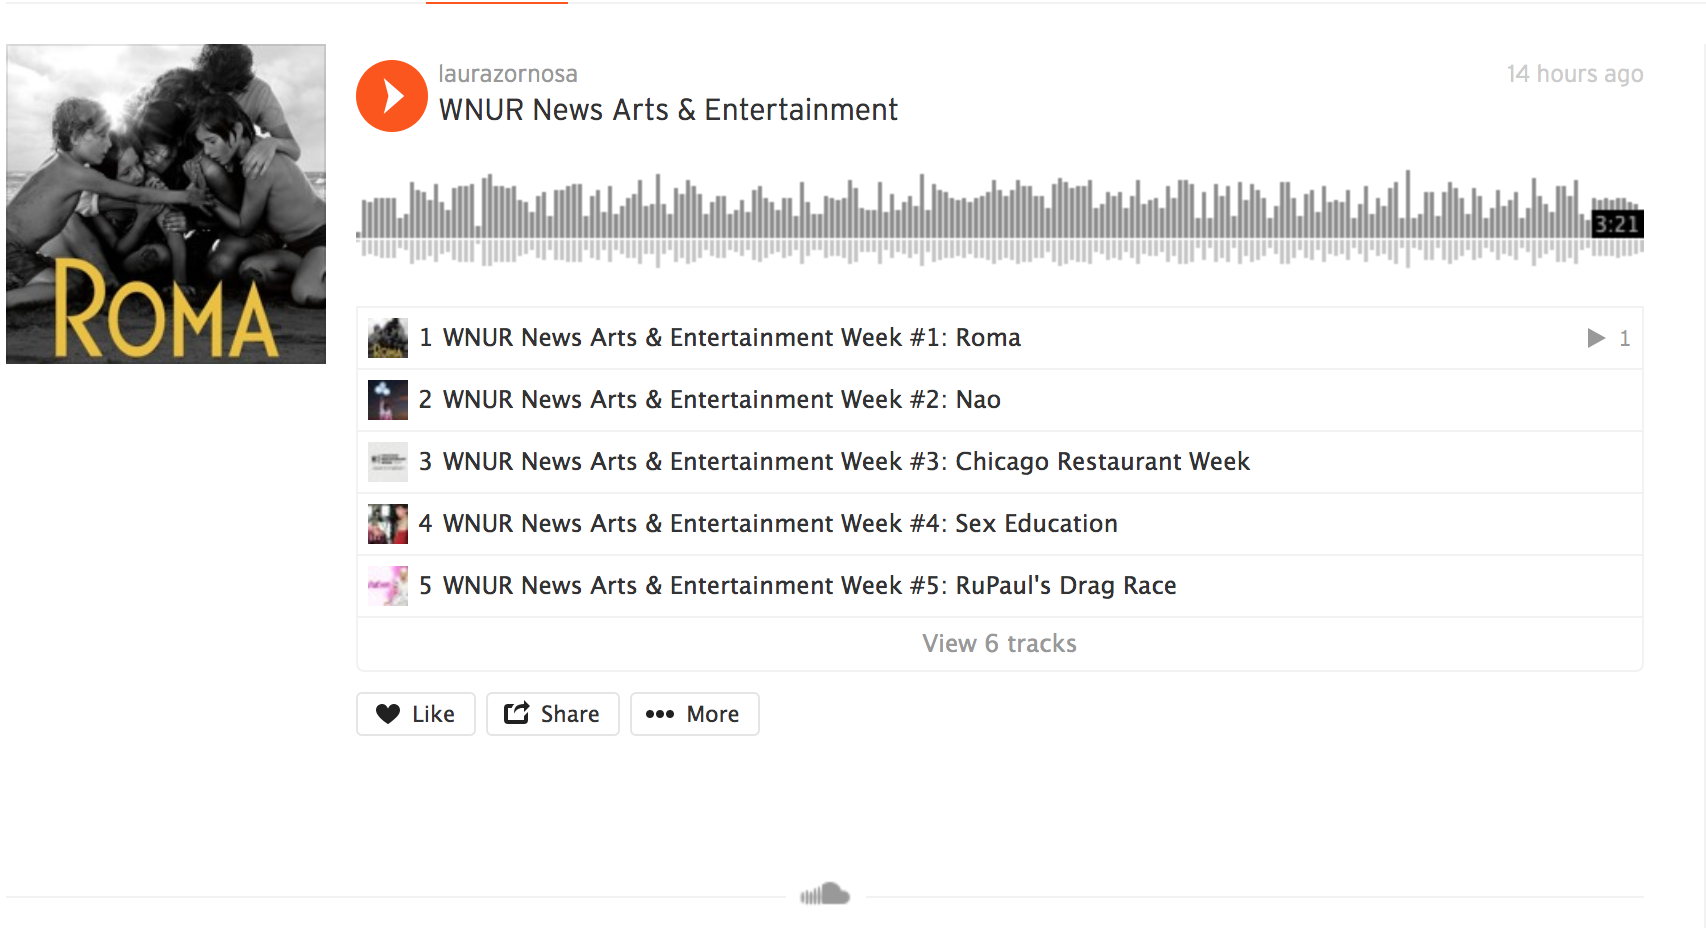
Task: Click the RuPaul's Drag Race track thumbnail
Action: coord(388,586)
